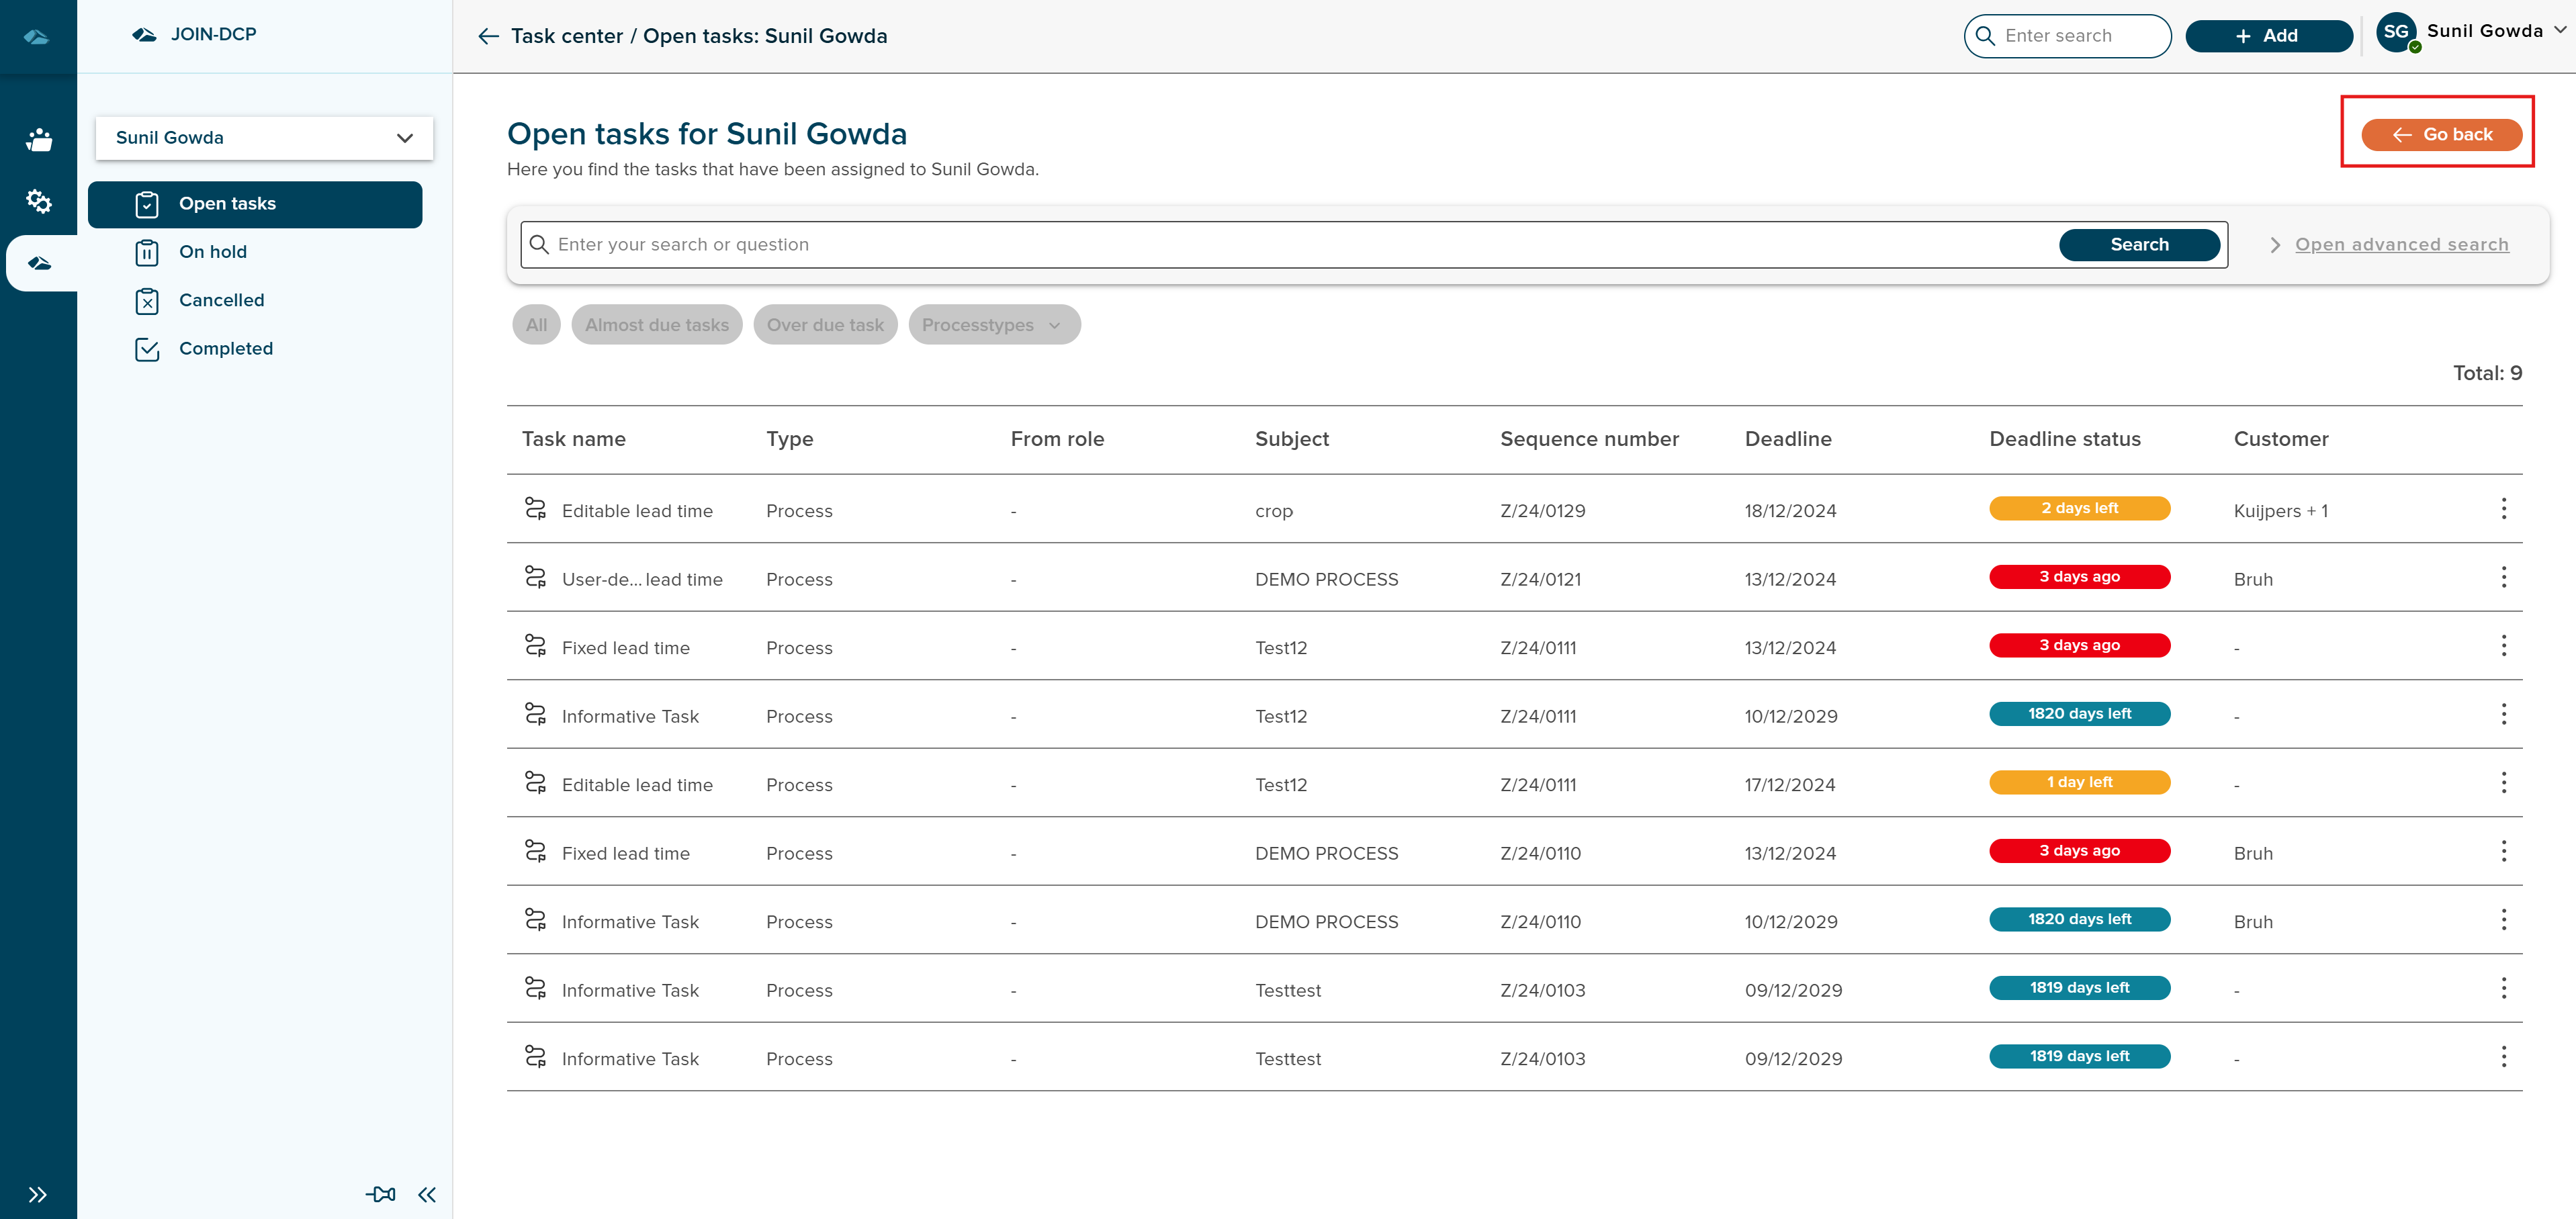Click the pin icon to pin sidebar
The image size is (2576, 1219).
[380, 1194]
